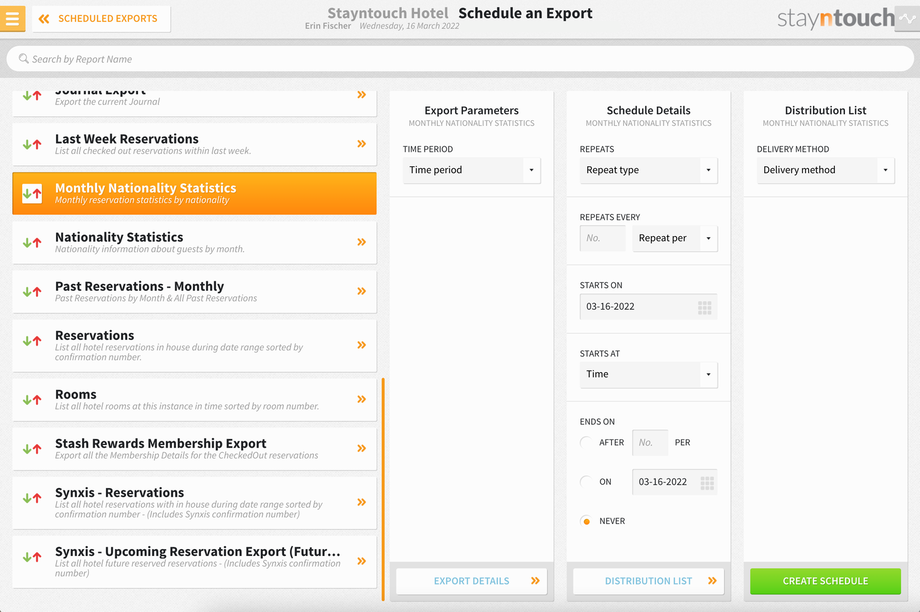The height and width of the screenshot is (612, 920).
Task: Click export arrows icon for Rooms row
Action: [32, 400]
